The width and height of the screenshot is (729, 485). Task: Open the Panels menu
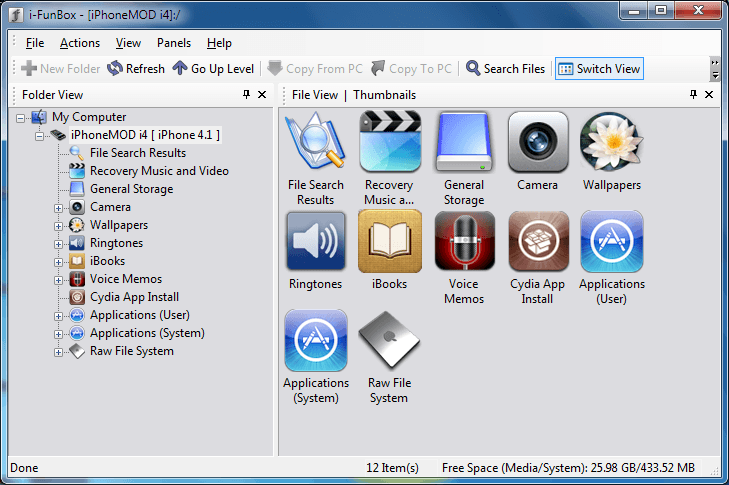point(173,43)
